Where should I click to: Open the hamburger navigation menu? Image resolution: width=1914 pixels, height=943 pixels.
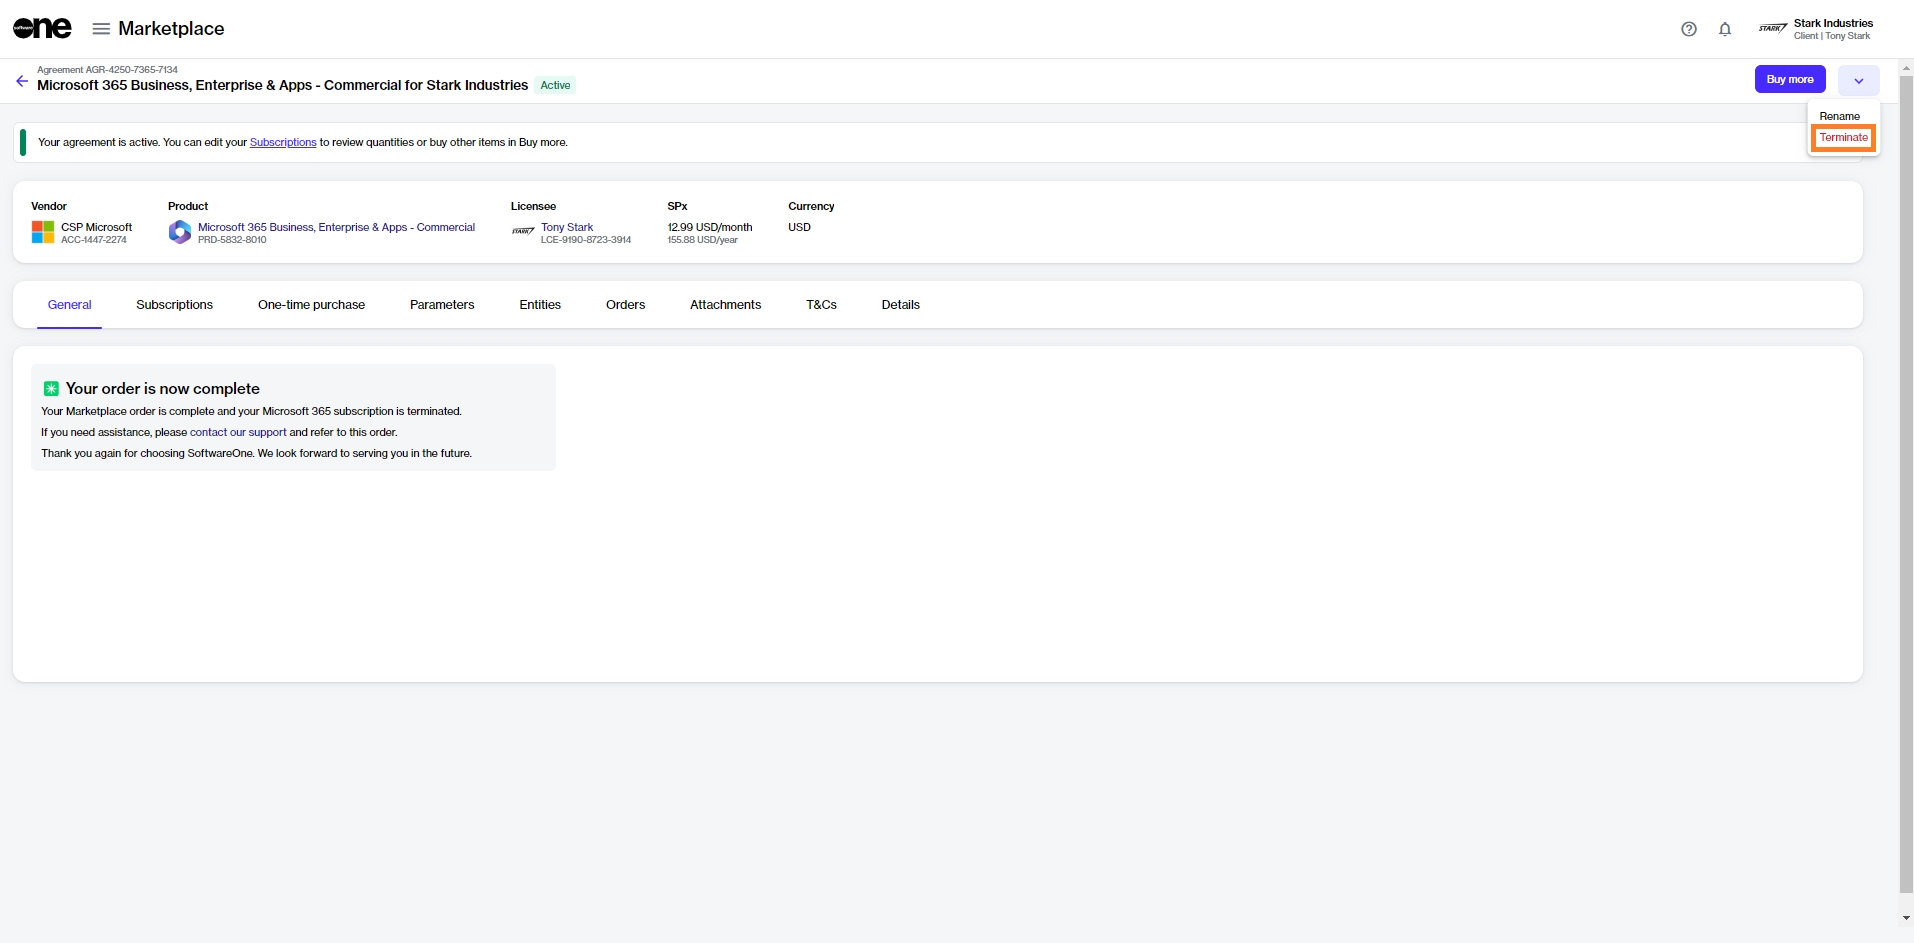click(x=101, y=29)
